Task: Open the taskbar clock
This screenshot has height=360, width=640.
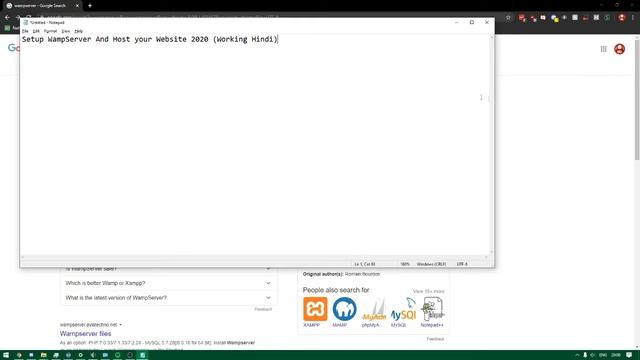Action: point(616,355)
